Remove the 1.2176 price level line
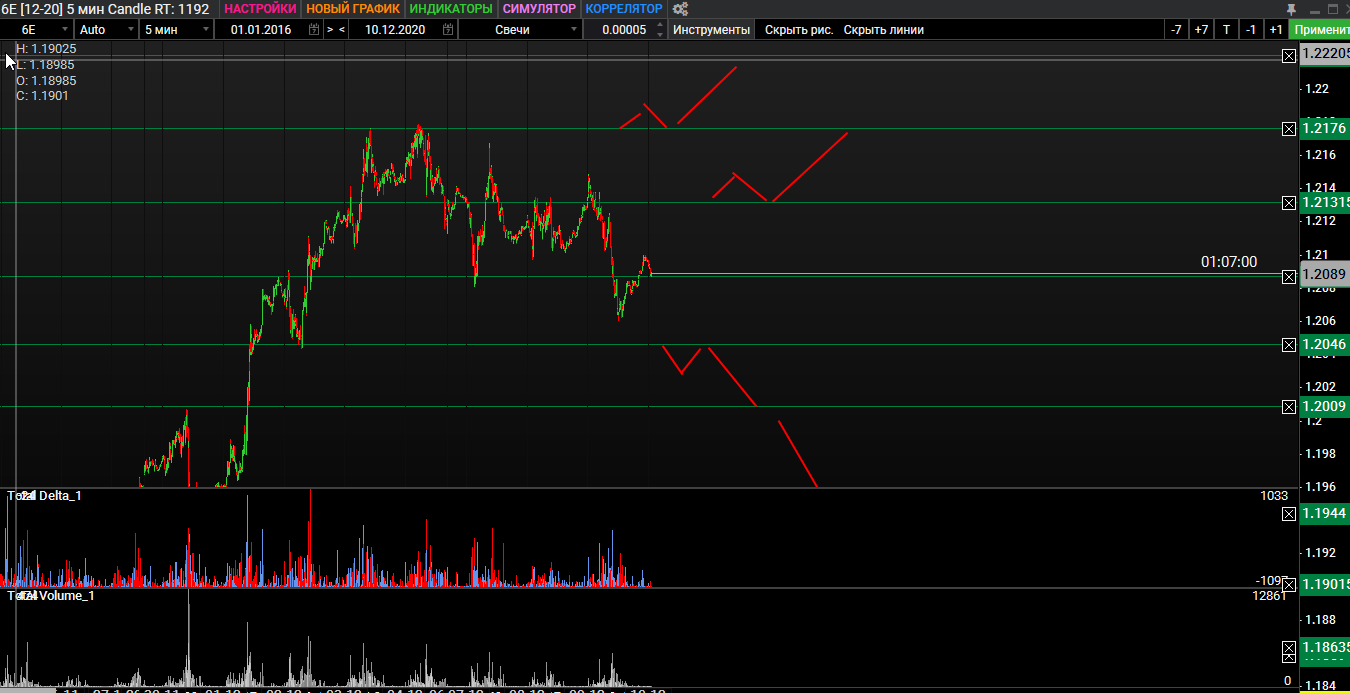 [1288, 129]
